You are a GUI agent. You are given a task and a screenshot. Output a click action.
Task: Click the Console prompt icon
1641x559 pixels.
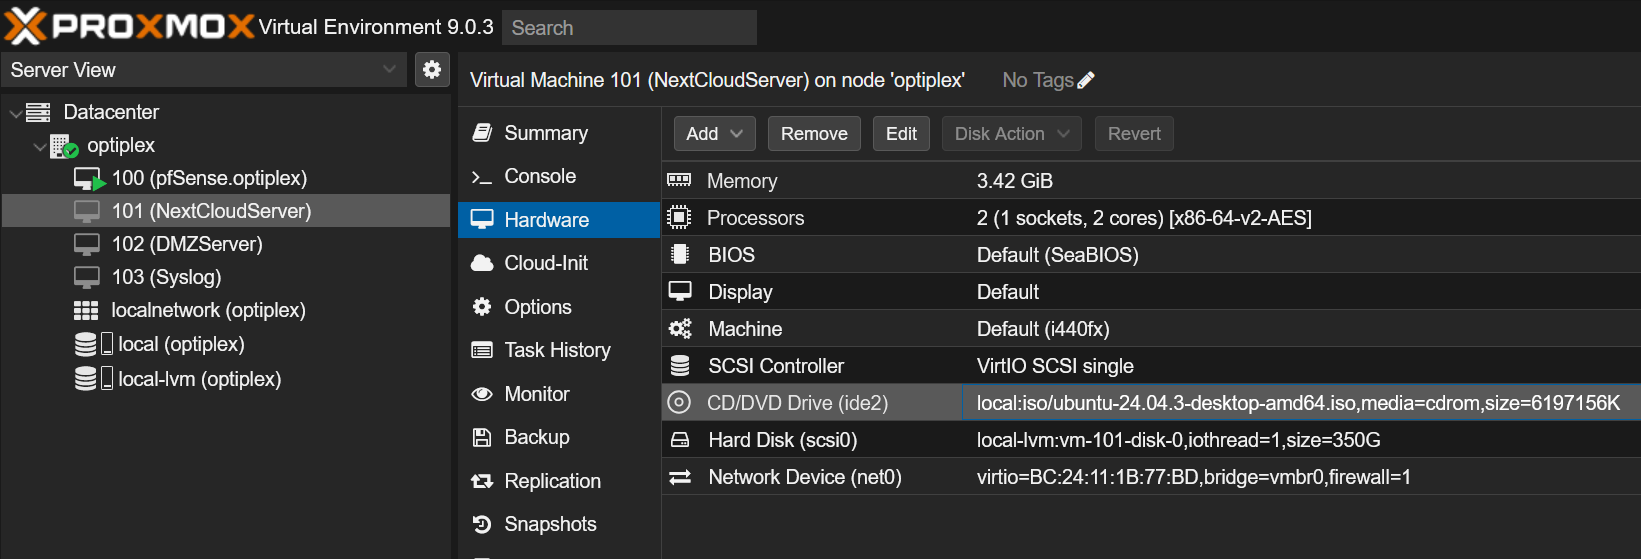482,177
